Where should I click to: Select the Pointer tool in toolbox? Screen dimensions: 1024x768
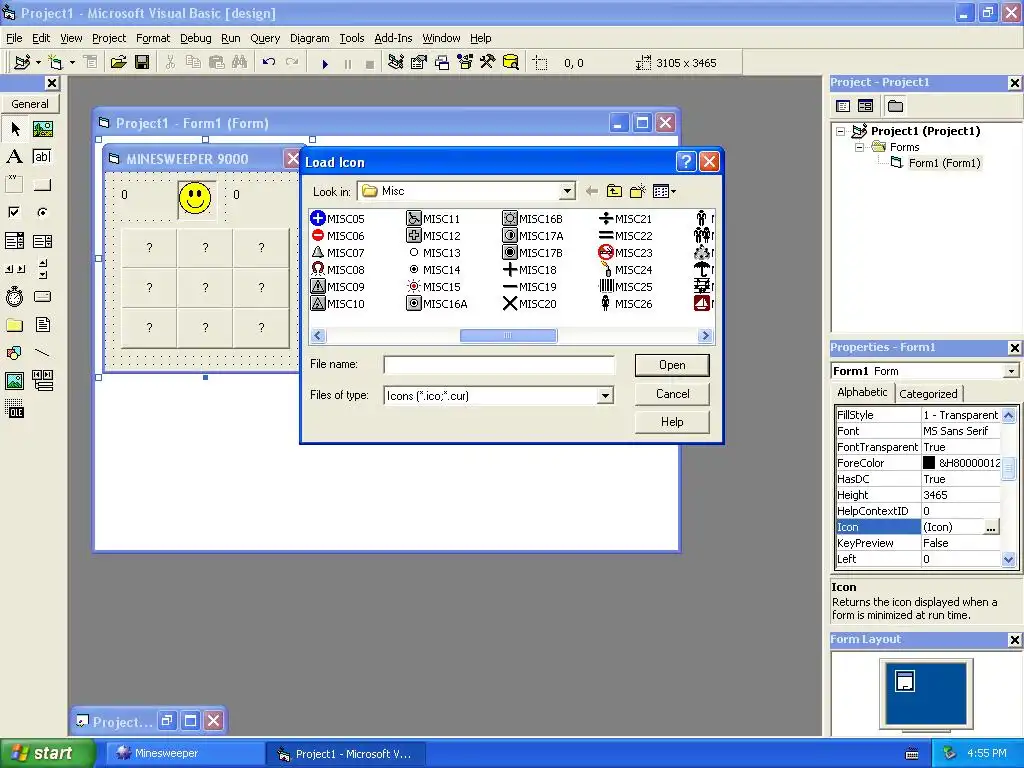[x=14, y=129]
